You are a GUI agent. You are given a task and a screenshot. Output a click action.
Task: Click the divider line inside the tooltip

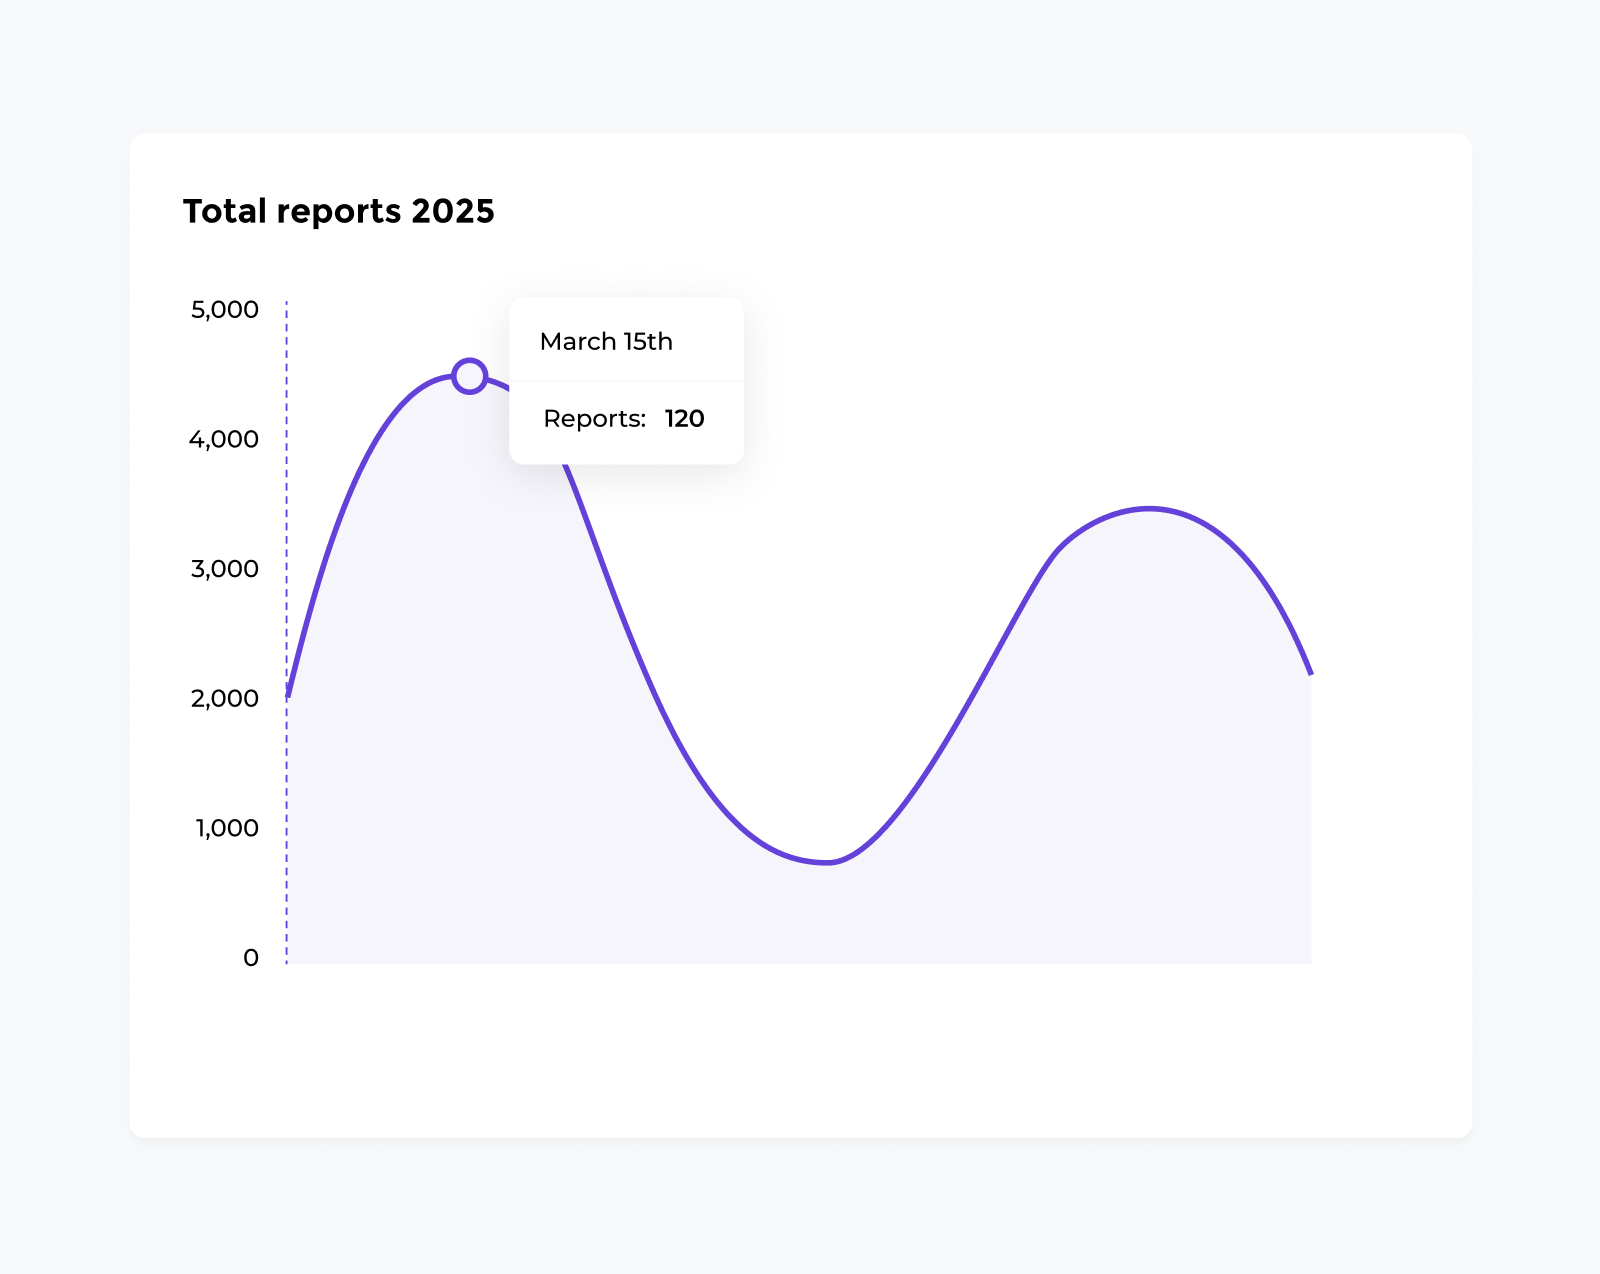626,381
